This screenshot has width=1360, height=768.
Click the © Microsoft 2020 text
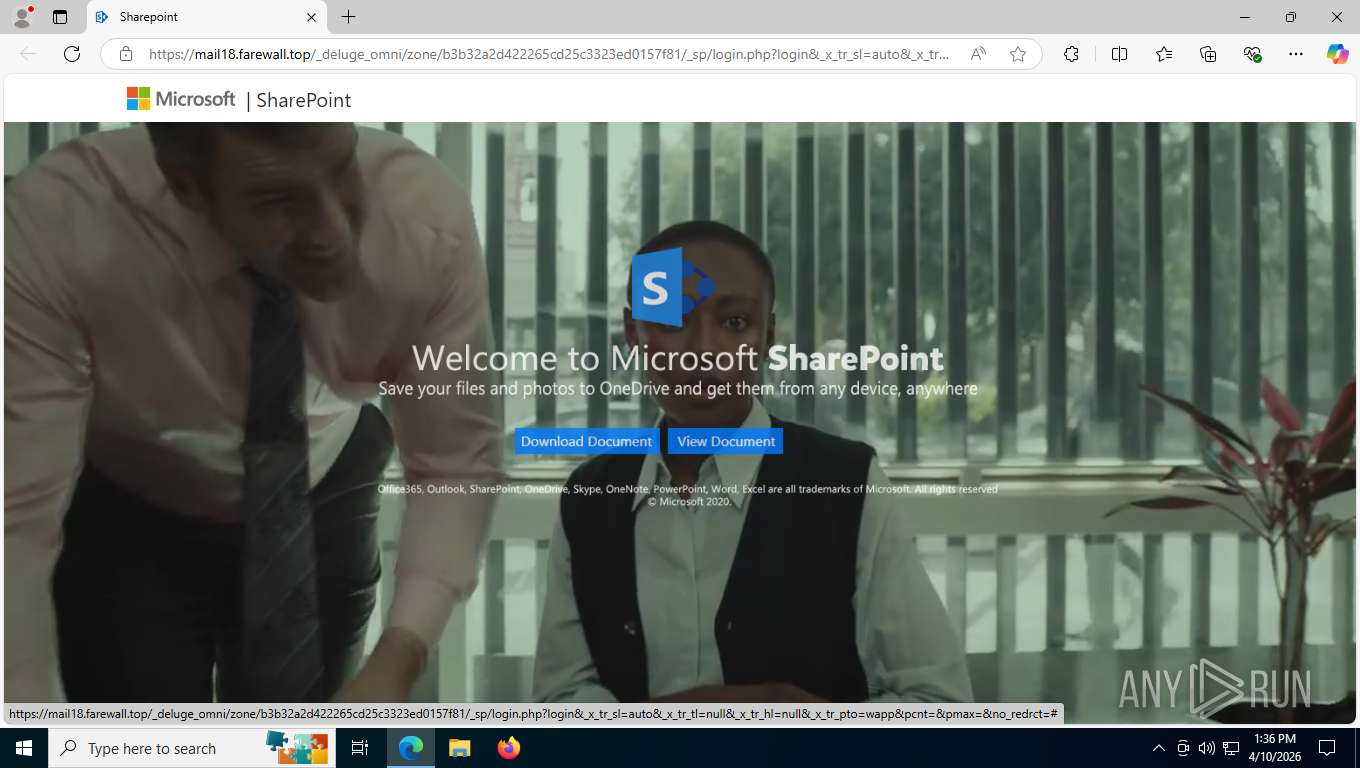690,502
